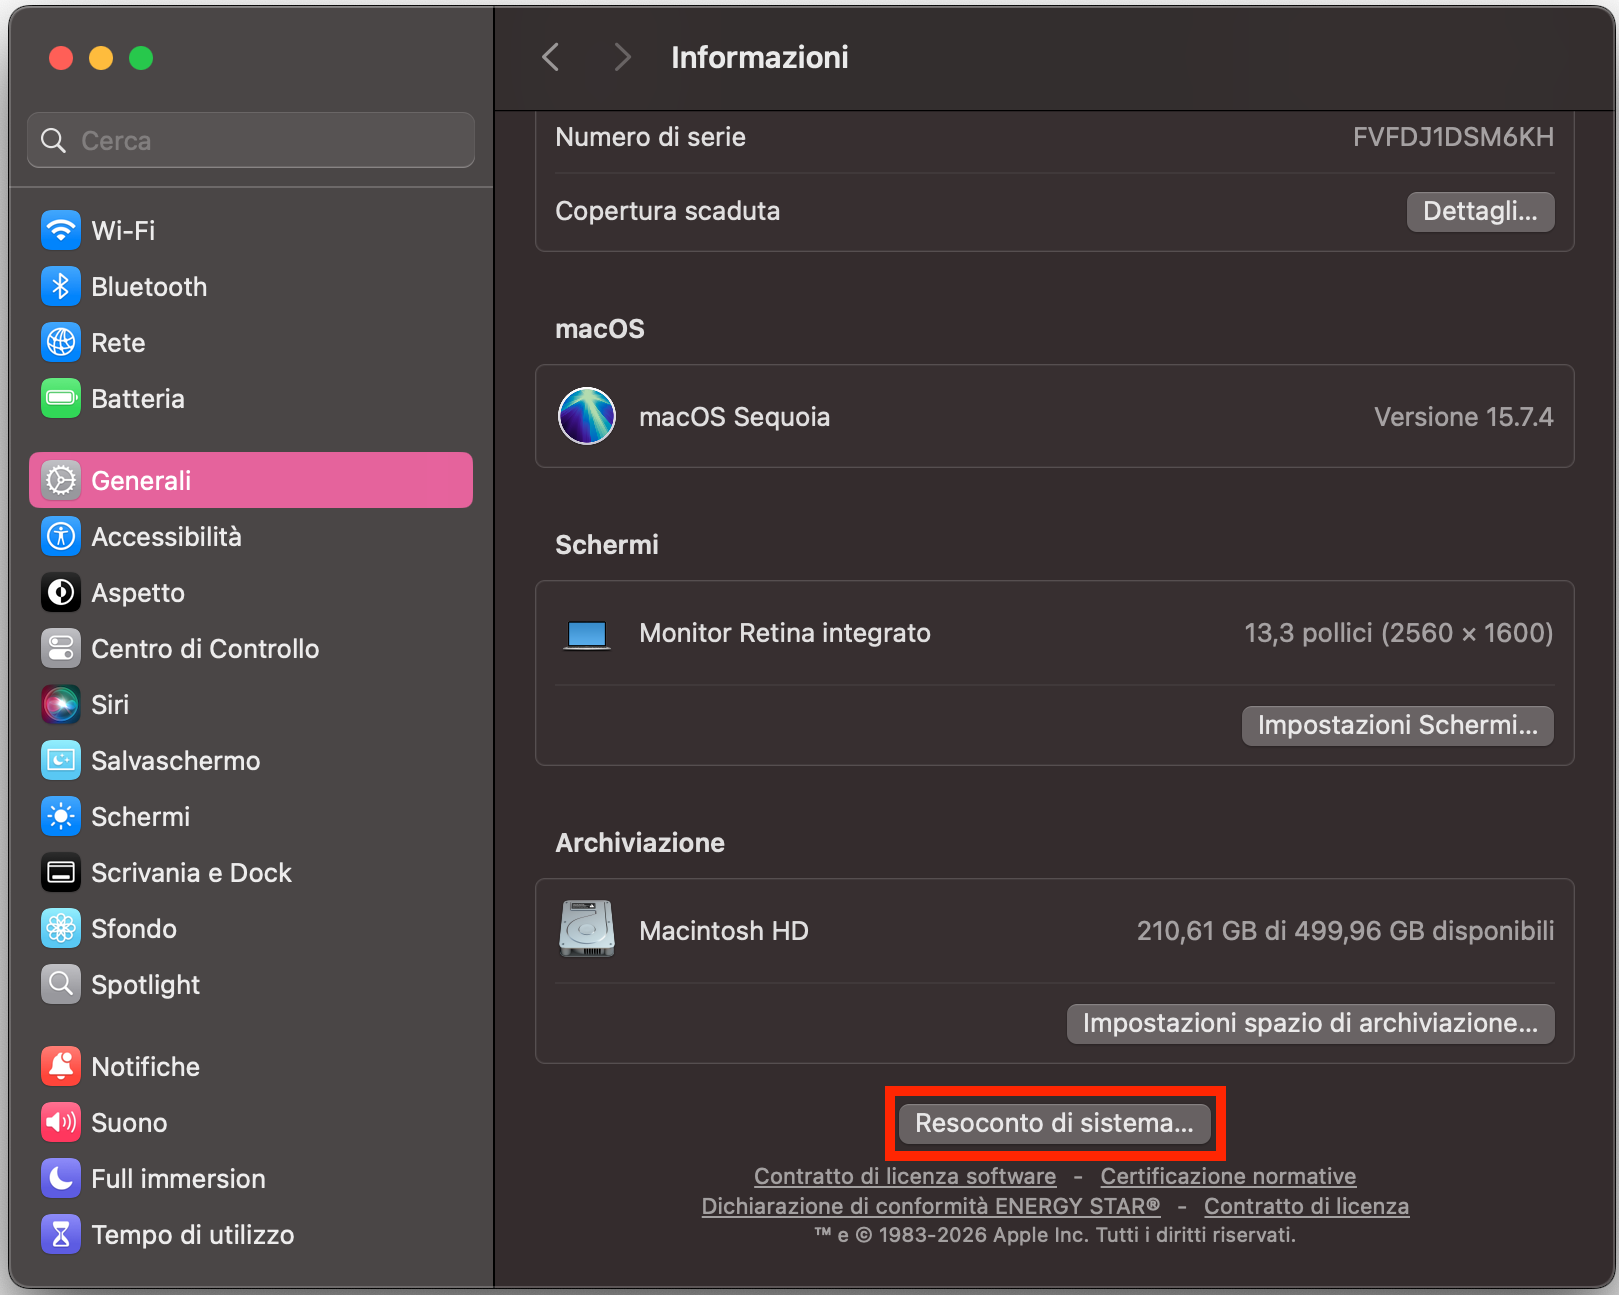1619x1295 pixels.
Task: Open Scrivania e Dock settings
Action: click(x=61, y=872)
